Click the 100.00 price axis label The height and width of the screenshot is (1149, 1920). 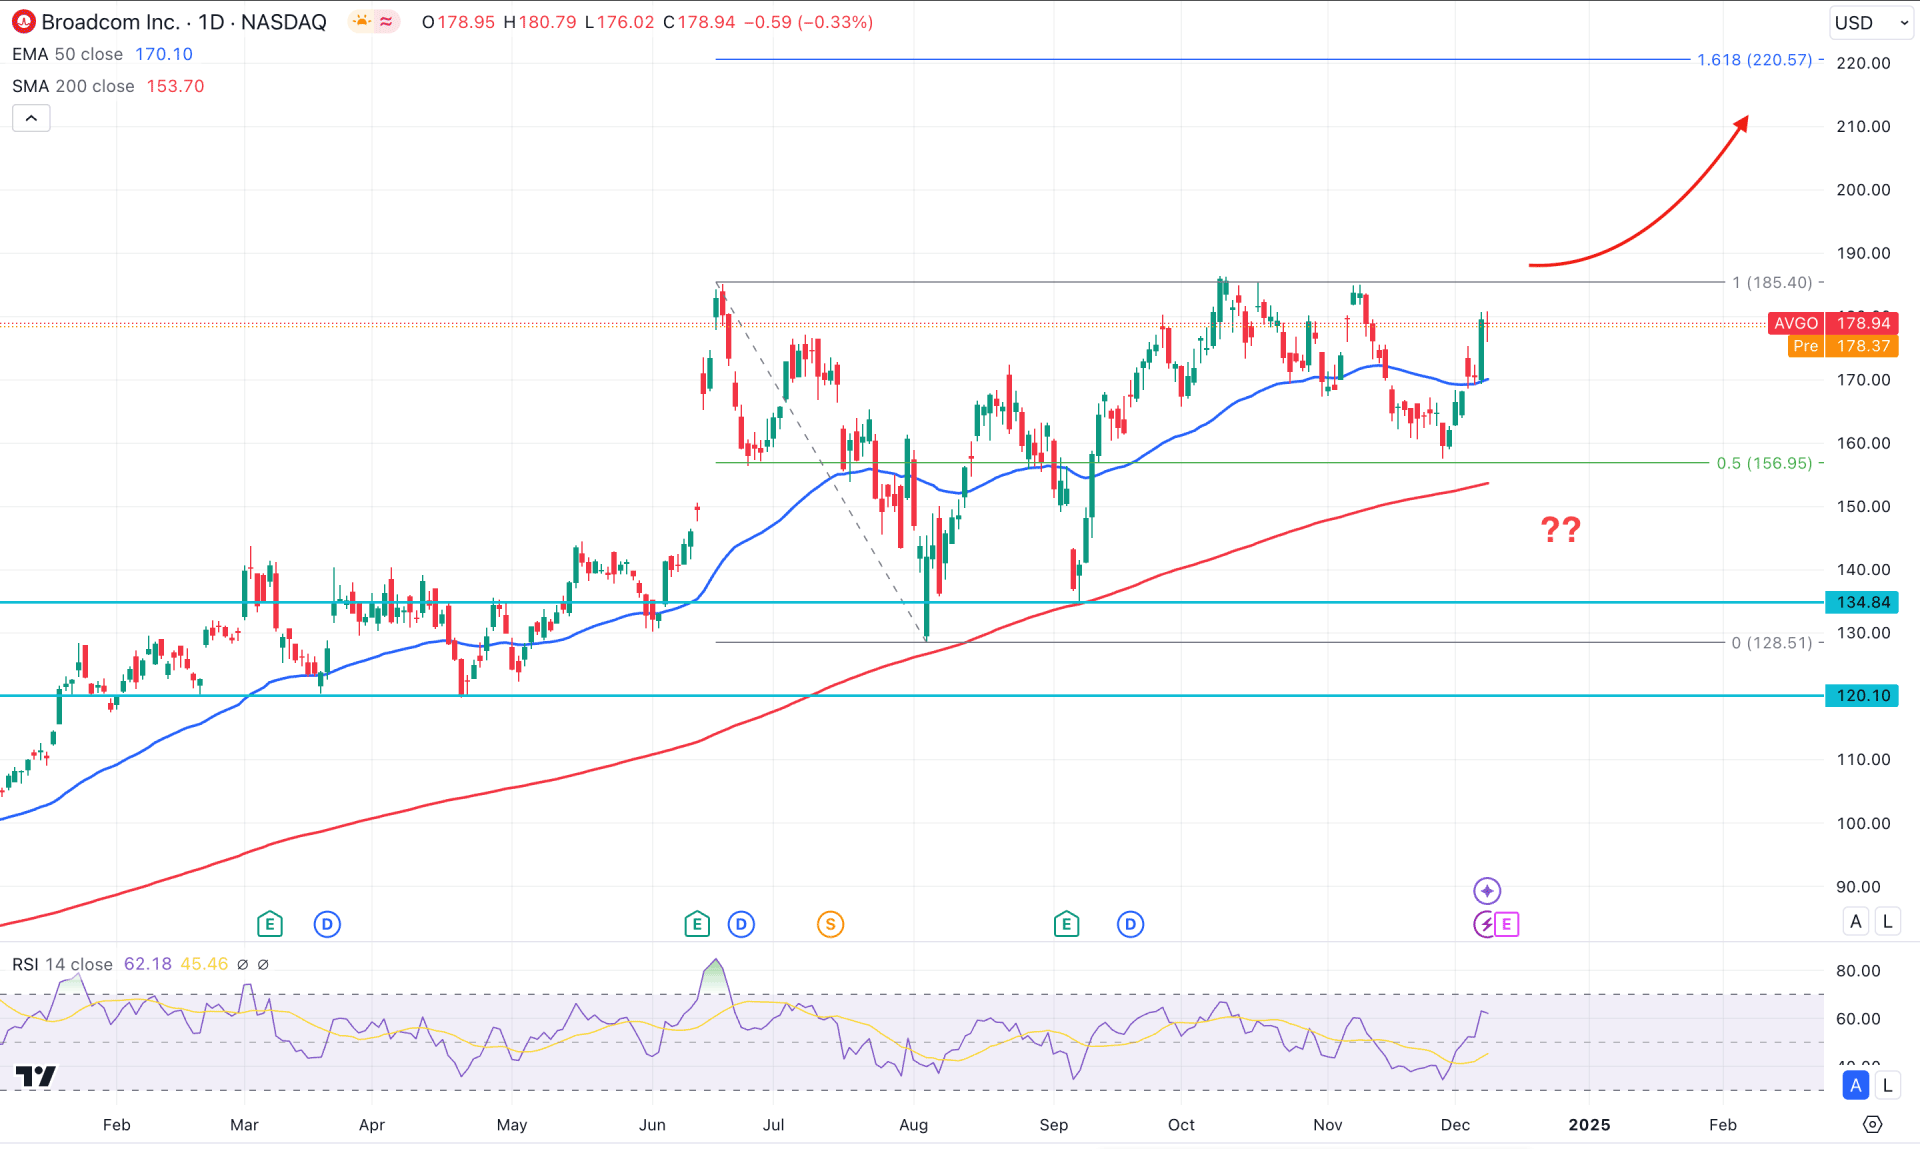[x=1863, y=824]
